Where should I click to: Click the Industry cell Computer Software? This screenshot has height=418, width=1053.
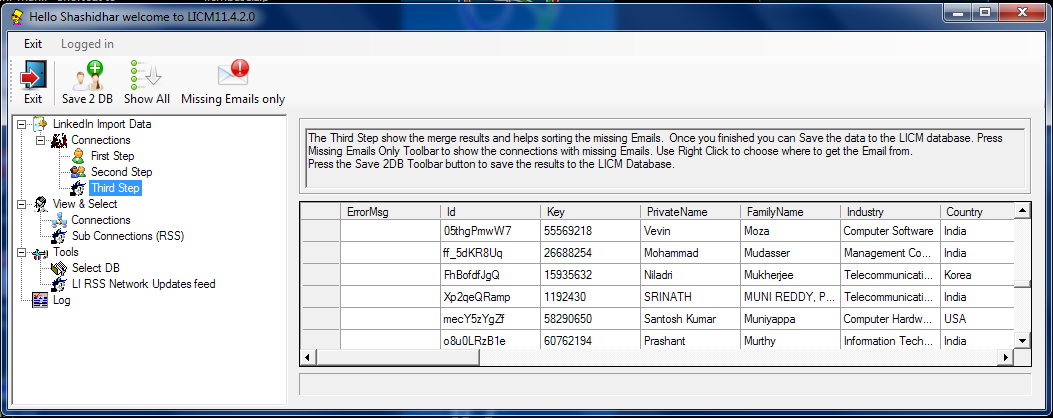pyautogui.click(x=890, y=231)
